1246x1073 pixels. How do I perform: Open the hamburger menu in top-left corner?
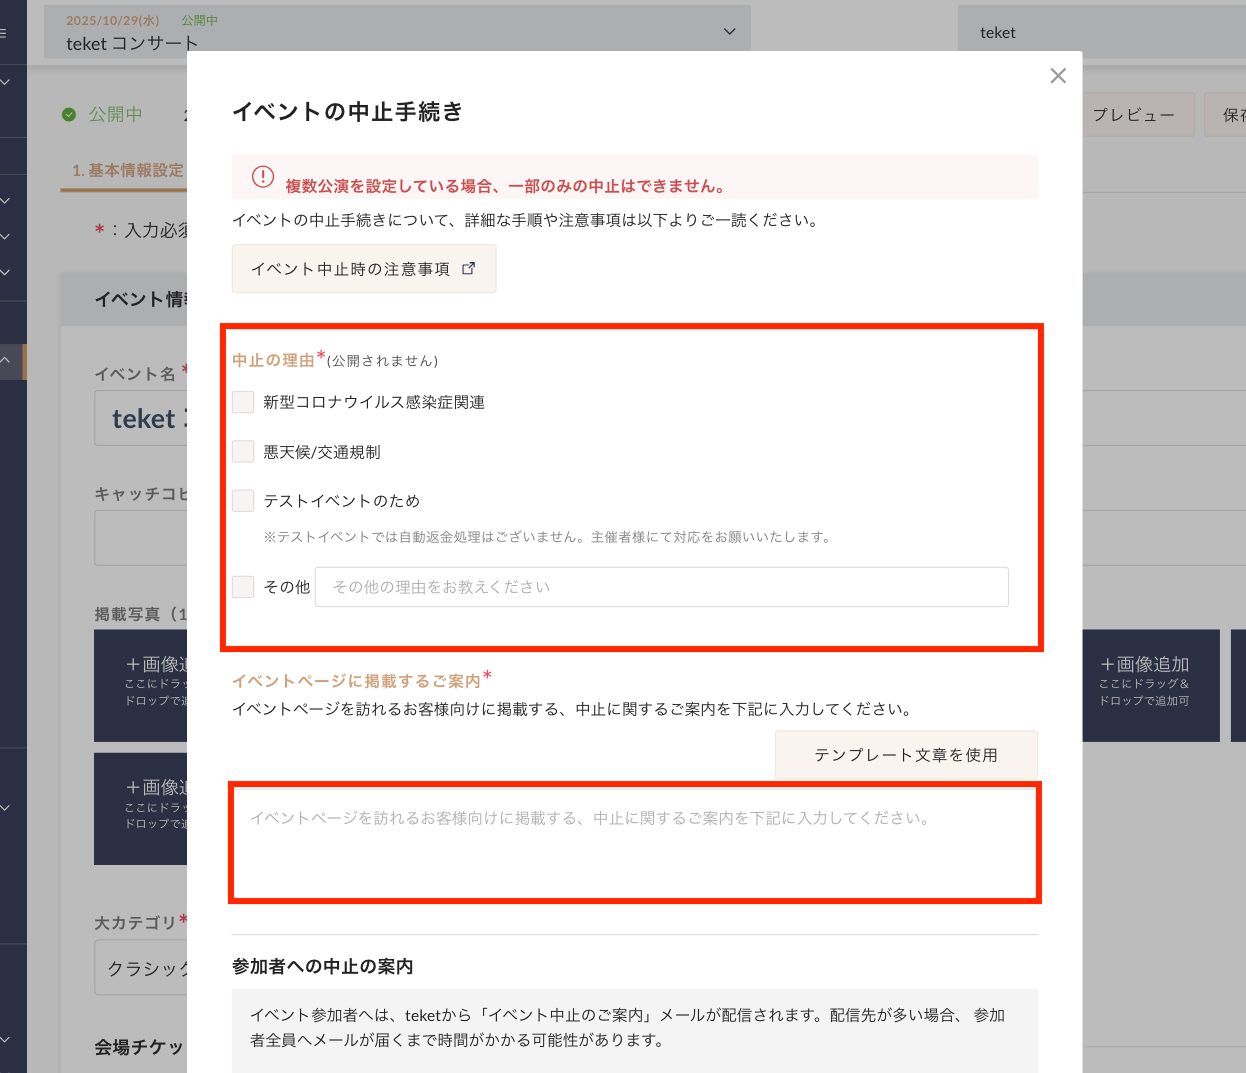pyautogui.click(x=4, y=33)
